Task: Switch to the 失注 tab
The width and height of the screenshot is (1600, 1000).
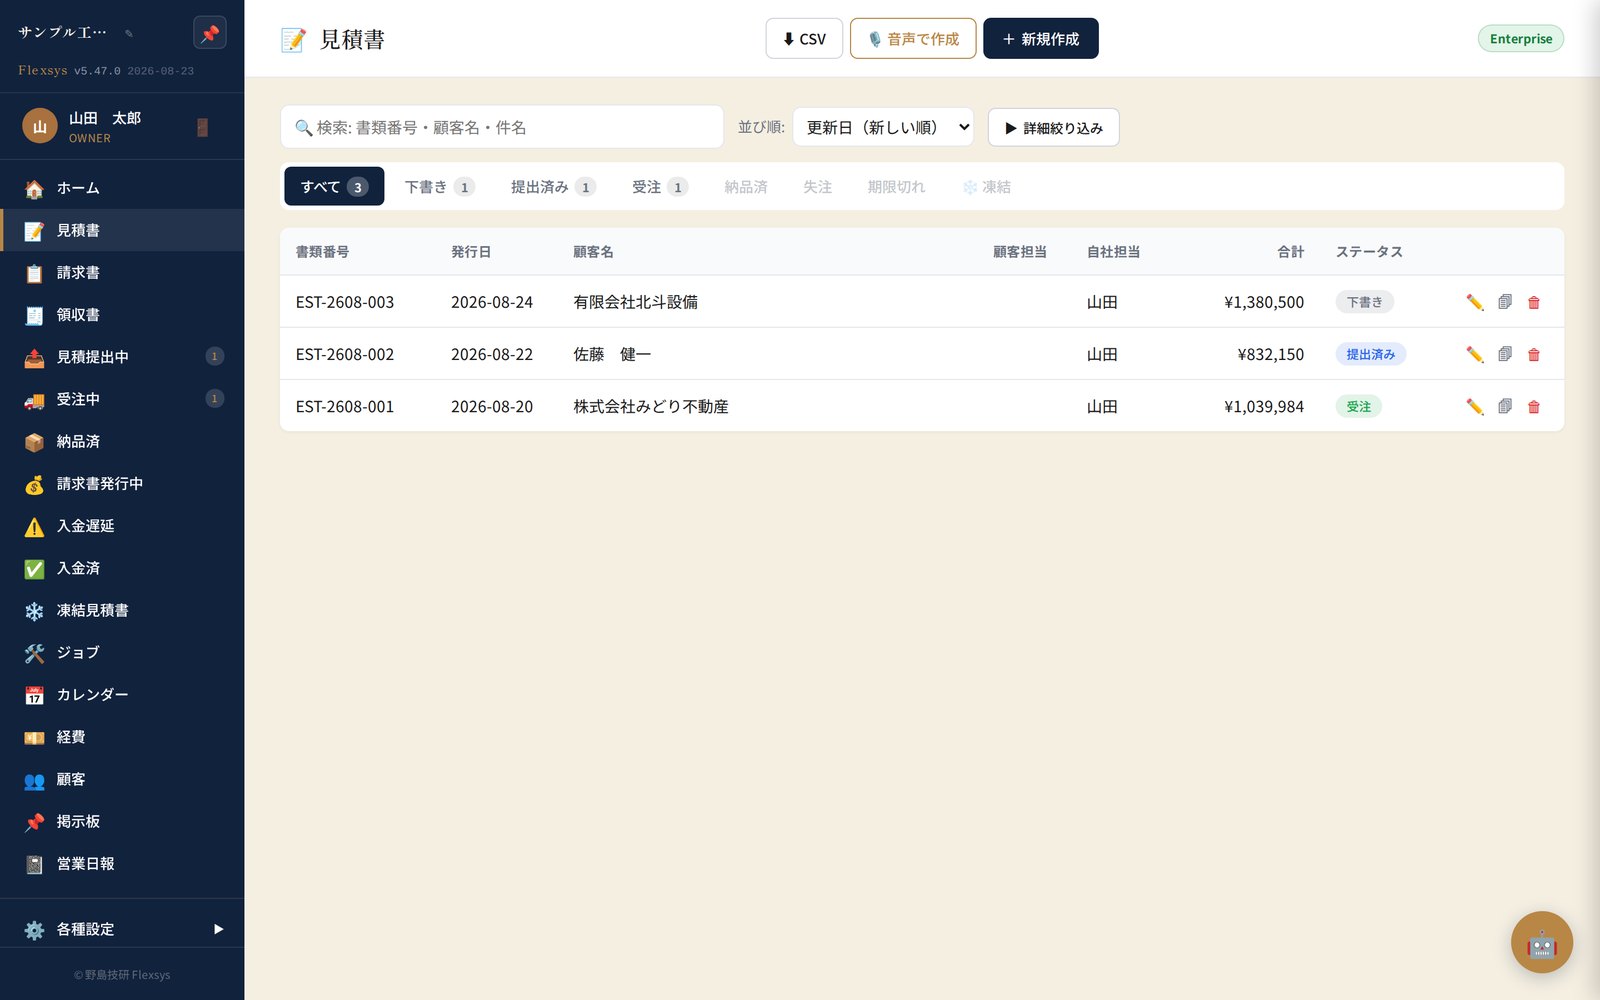Action: pos(817,187)
